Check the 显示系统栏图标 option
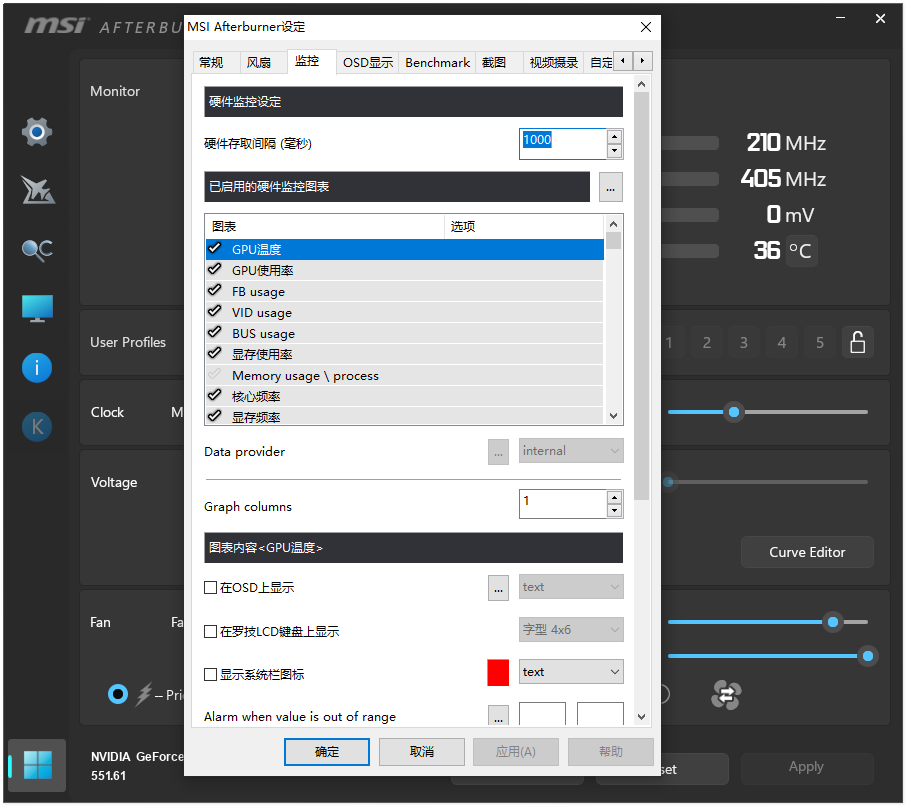The width and height of the screenshot is (907, 807). point(211,672)
